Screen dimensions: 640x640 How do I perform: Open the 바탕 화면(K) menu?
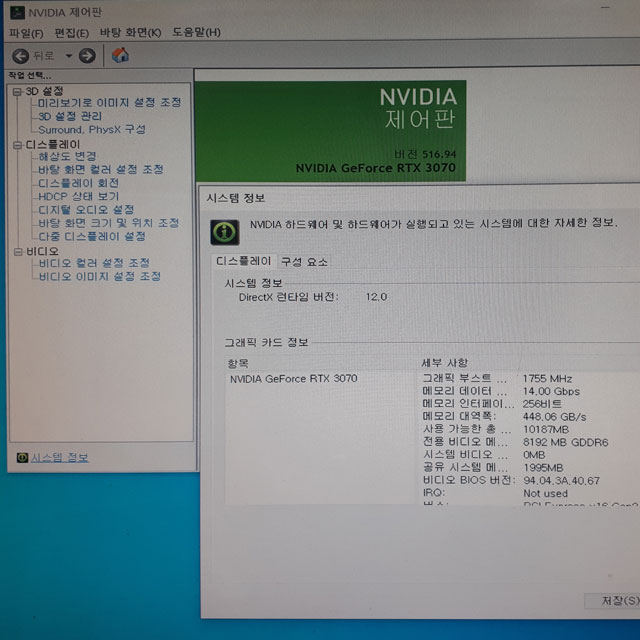(x=131, y=32)
